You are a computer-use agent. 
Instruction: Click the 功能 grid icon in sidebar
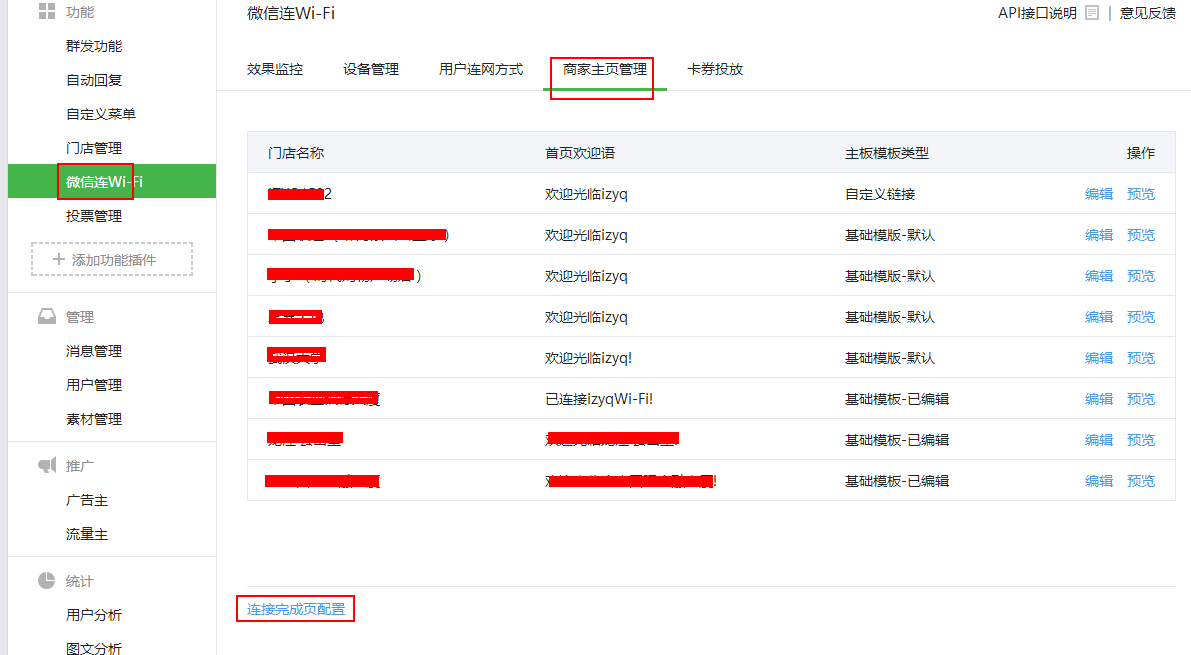(46, 12)
